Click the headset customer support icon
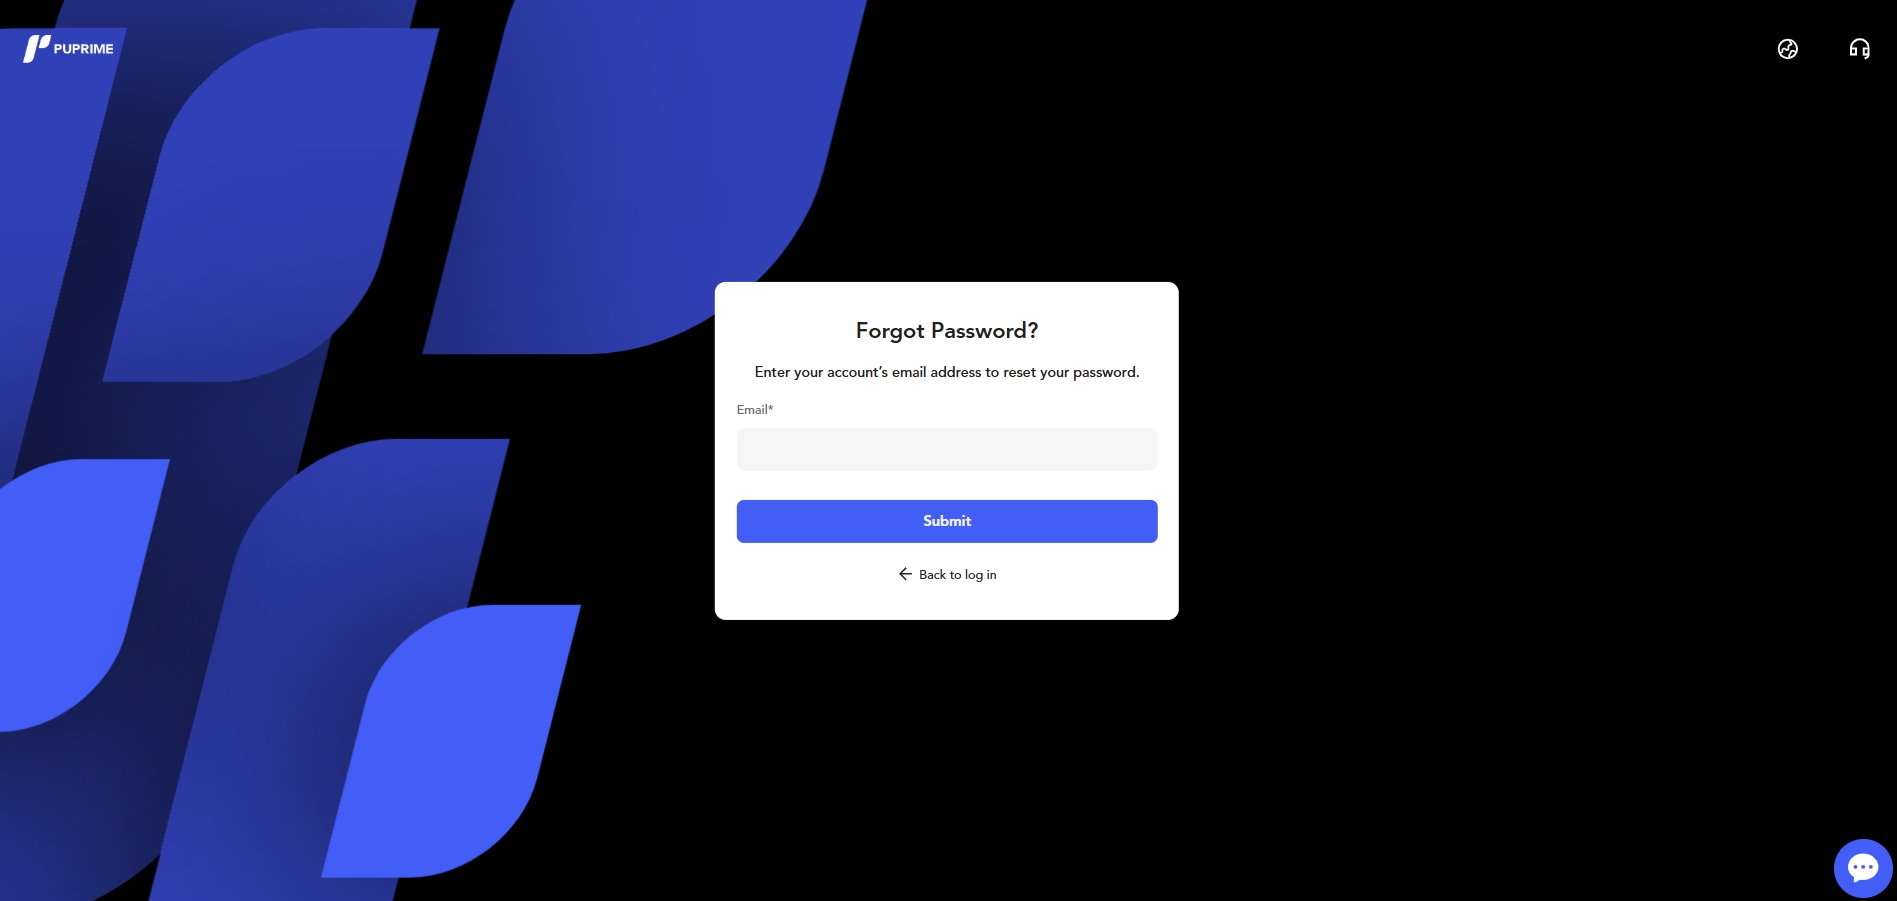Screen dimensions: 1897x901 [x=1859, y=49]
